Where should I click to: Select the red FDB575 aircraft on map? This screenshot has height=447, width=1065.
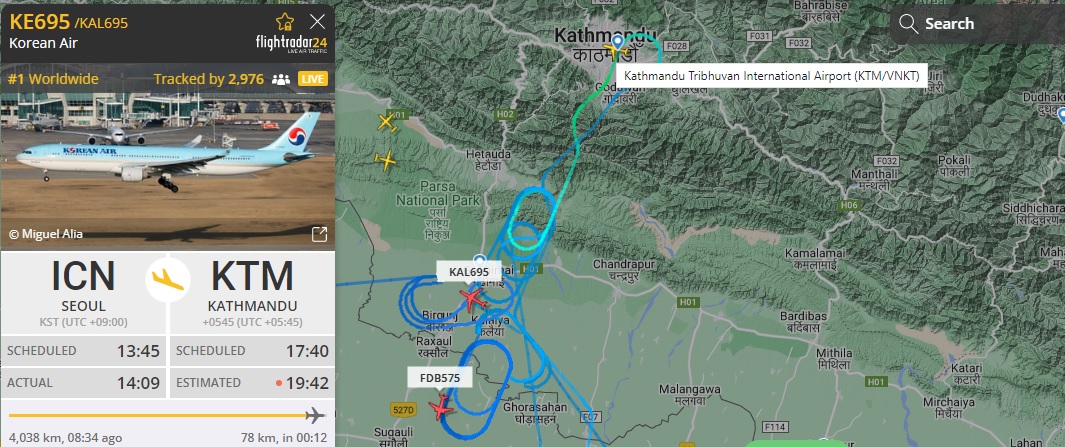[441, 407]
